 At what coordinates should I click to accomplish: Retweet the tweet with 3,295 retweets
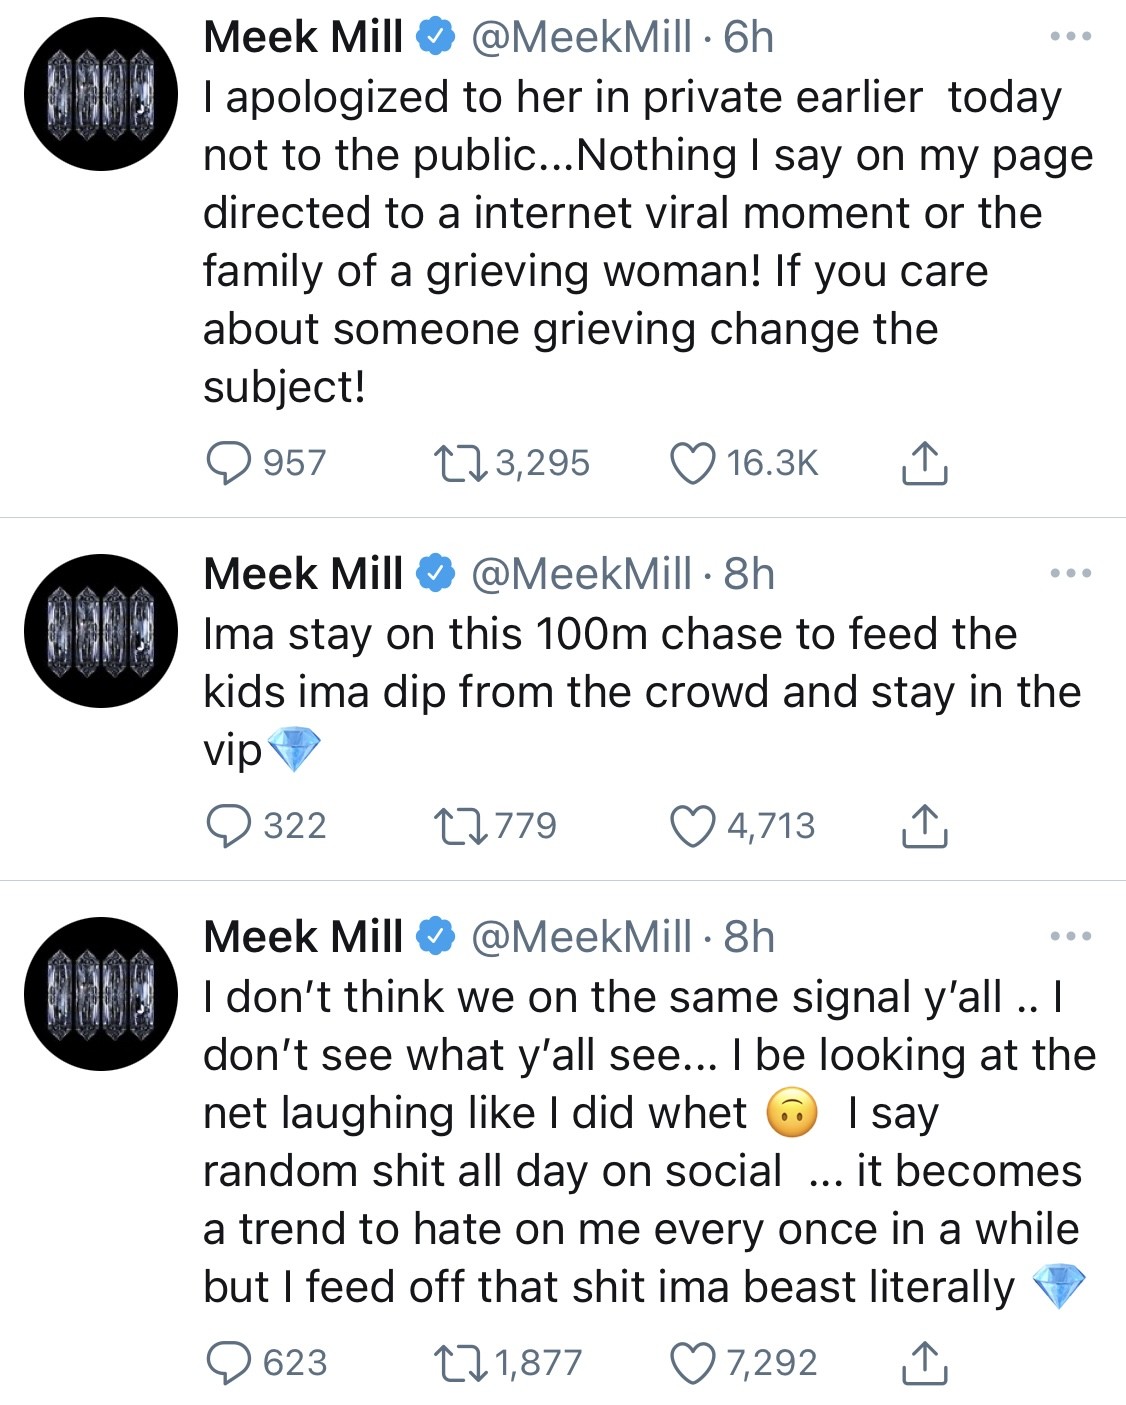(x=460, y=464)
